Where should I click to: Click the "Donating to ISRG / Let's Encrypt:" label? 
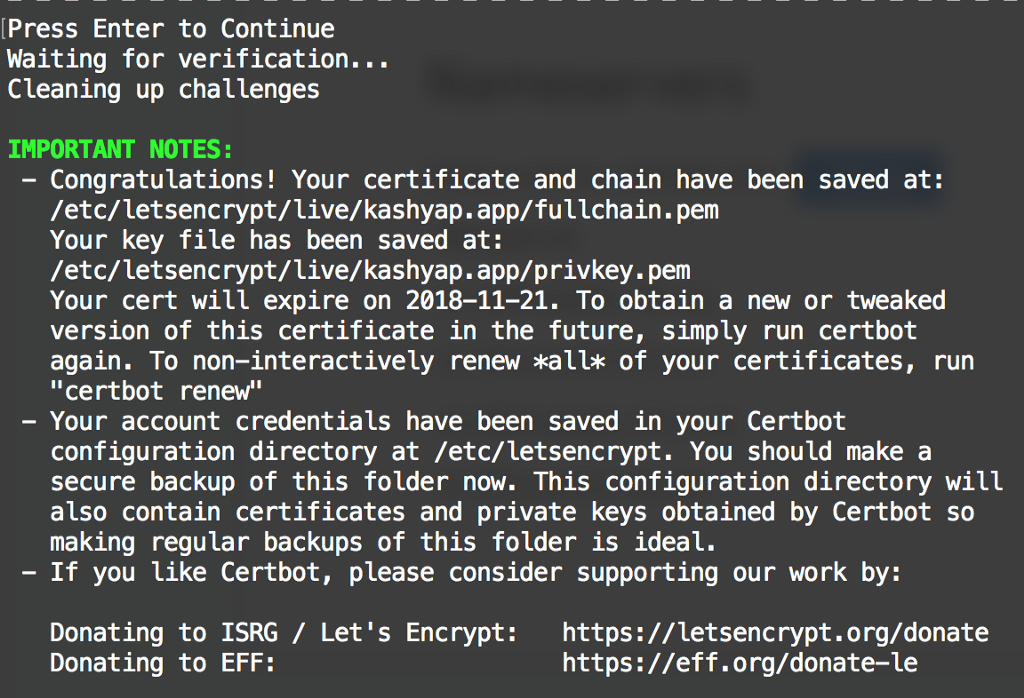click(284, 633)
